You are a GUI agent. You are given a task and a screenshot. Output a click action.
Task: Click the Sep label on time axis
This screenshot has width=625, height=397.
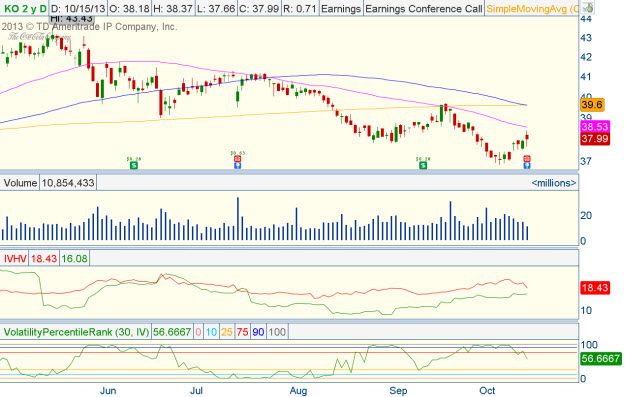coord(398,390)
